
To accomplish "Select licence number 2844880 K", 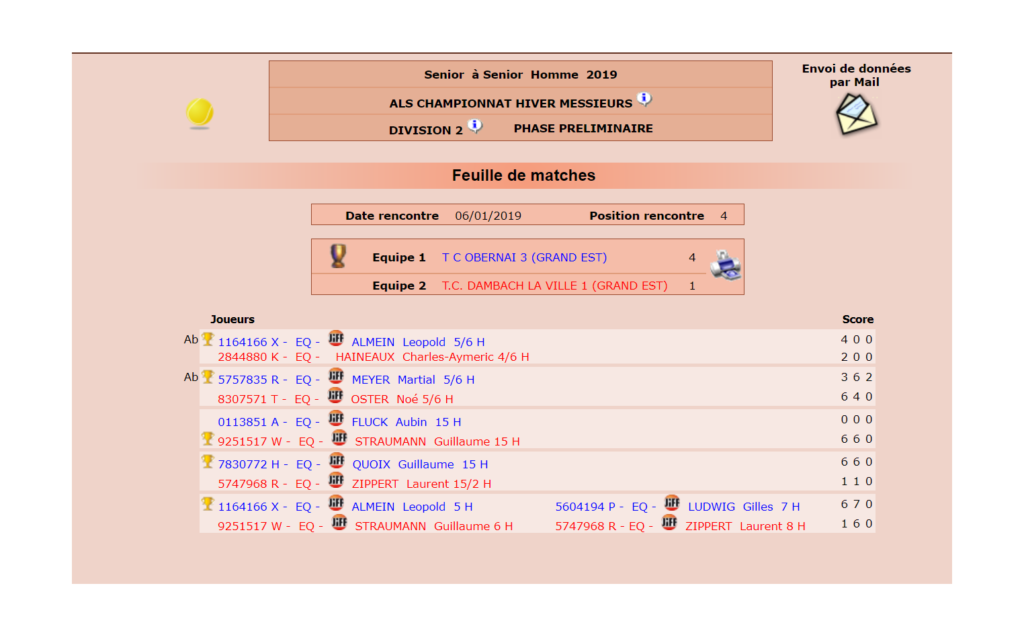I will pos(248,357).
